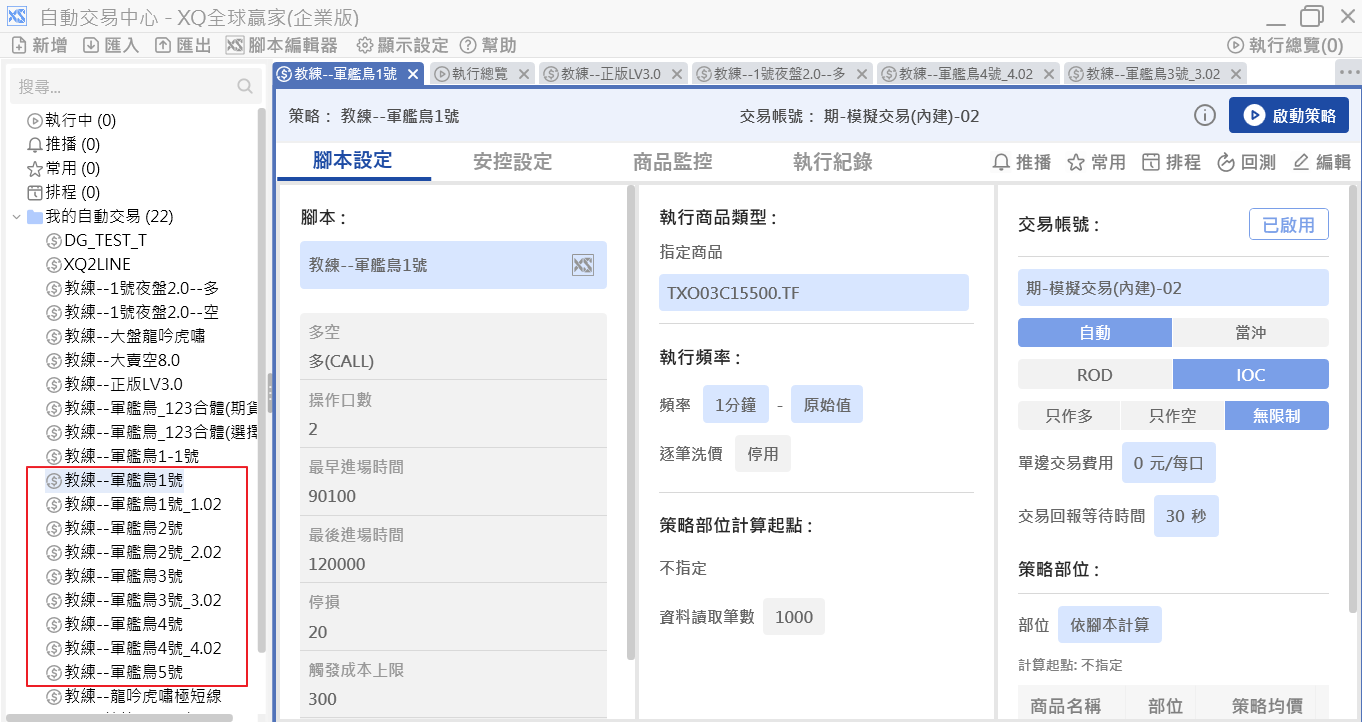Click the search magnifier icon in sidebar
This screenshot has height=722, width=1362.
[245, 87]
